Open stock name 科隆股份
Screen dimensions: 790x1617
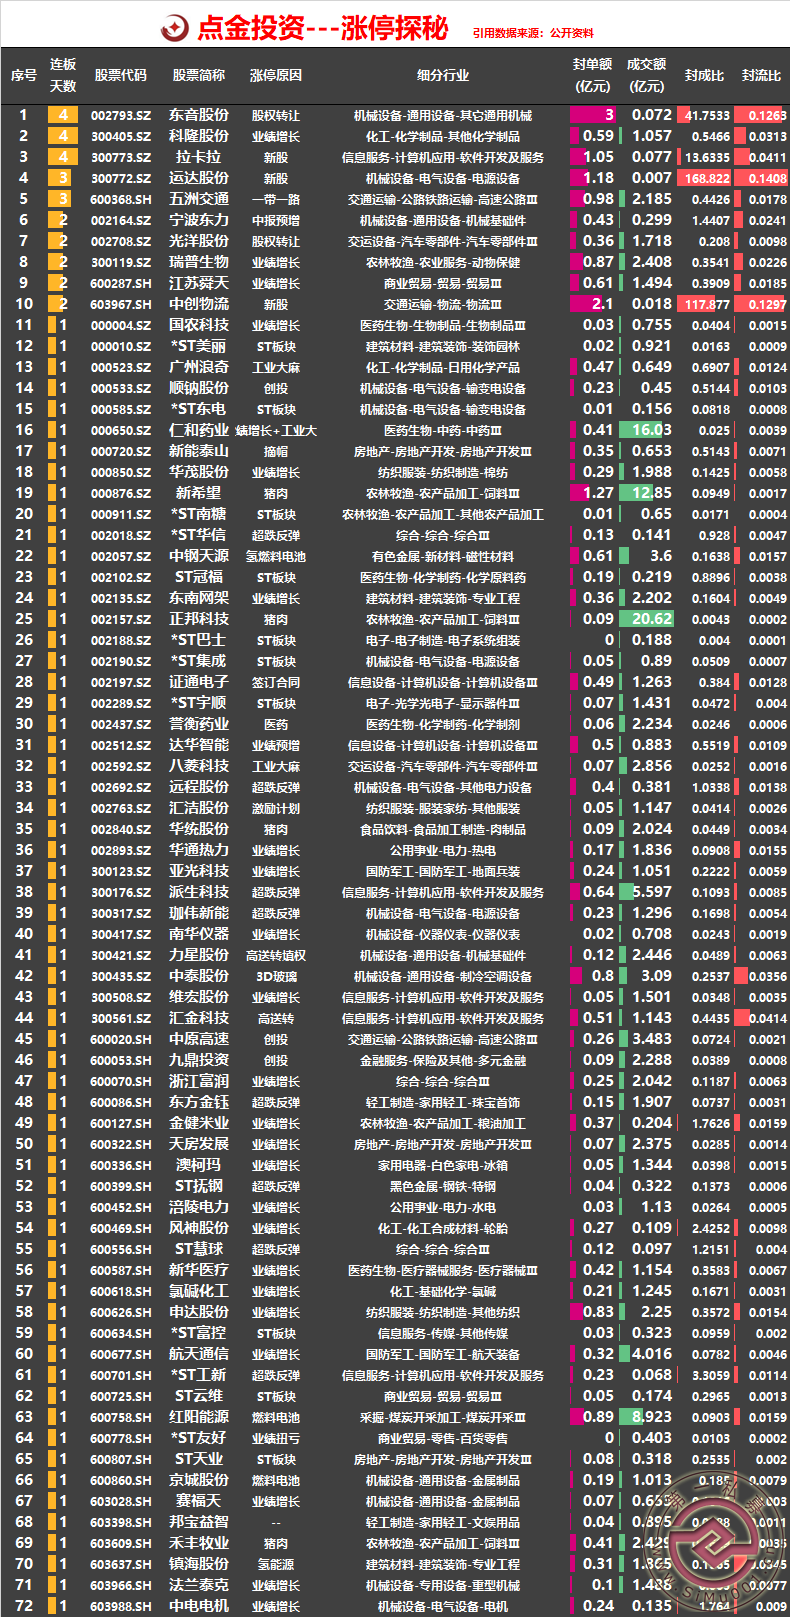pyautogui.click(x=199, y=136)
